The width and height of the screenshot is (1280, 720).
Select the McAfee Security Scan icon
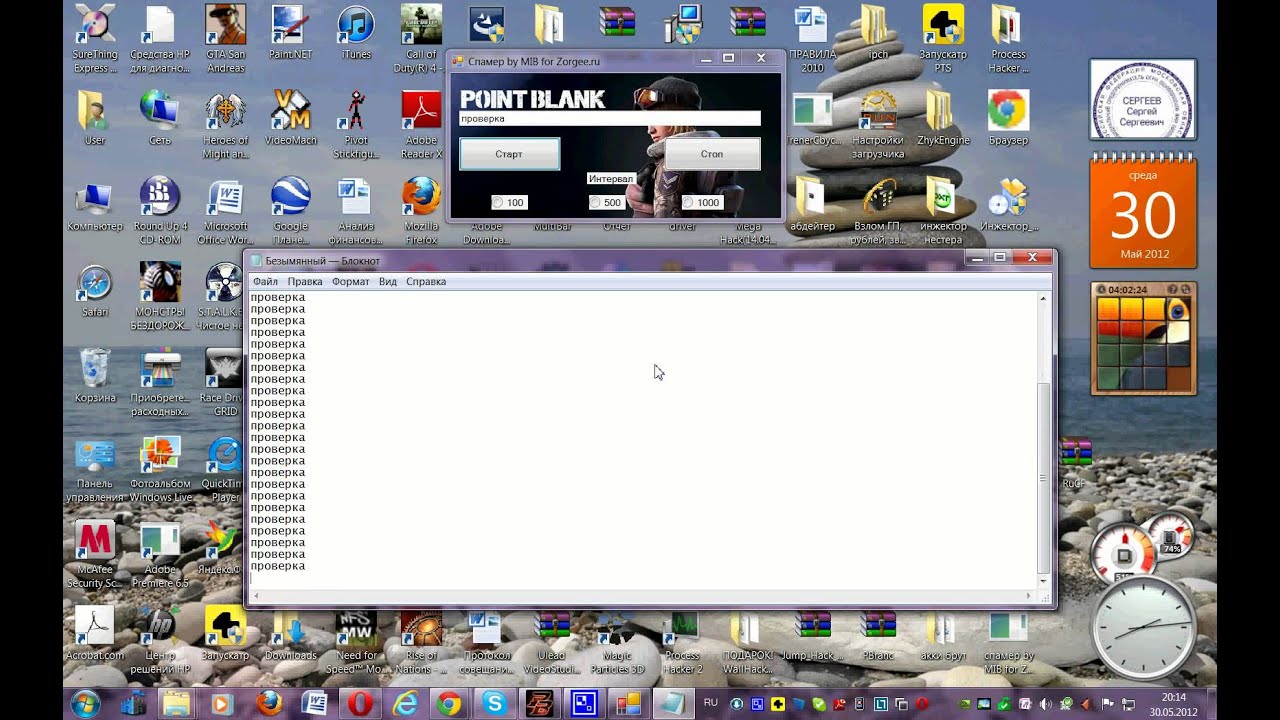click(95, 554)
